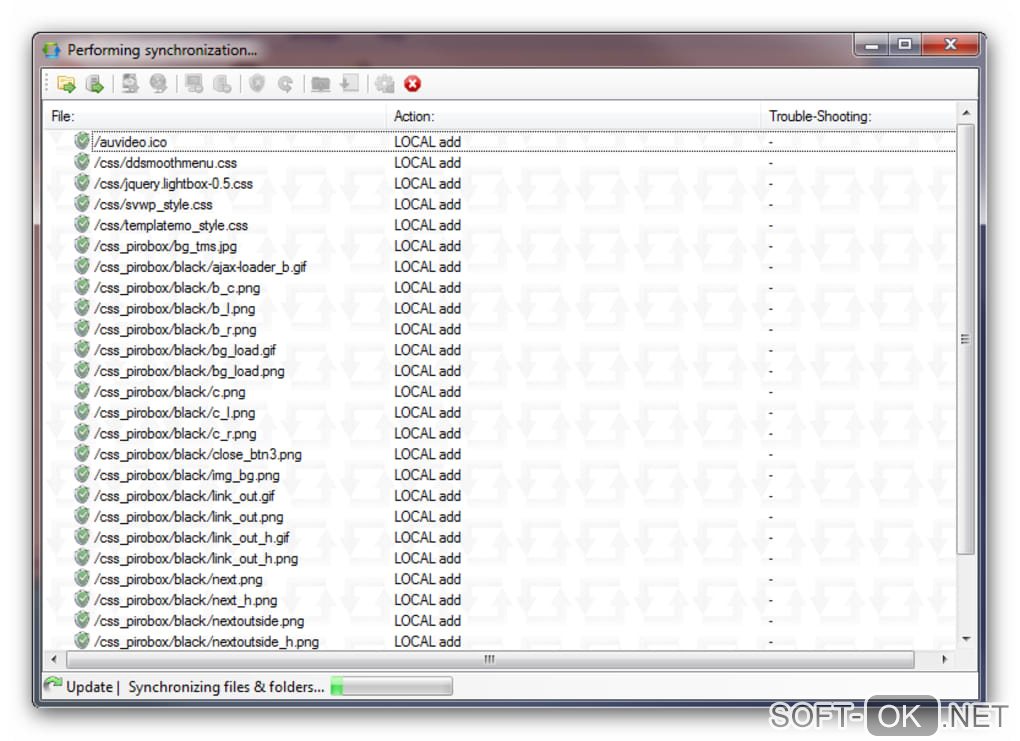Select the /css_pirobox/black/img_bg.png row
This screenshot has width=1020, height=741.
pos(501,475)
